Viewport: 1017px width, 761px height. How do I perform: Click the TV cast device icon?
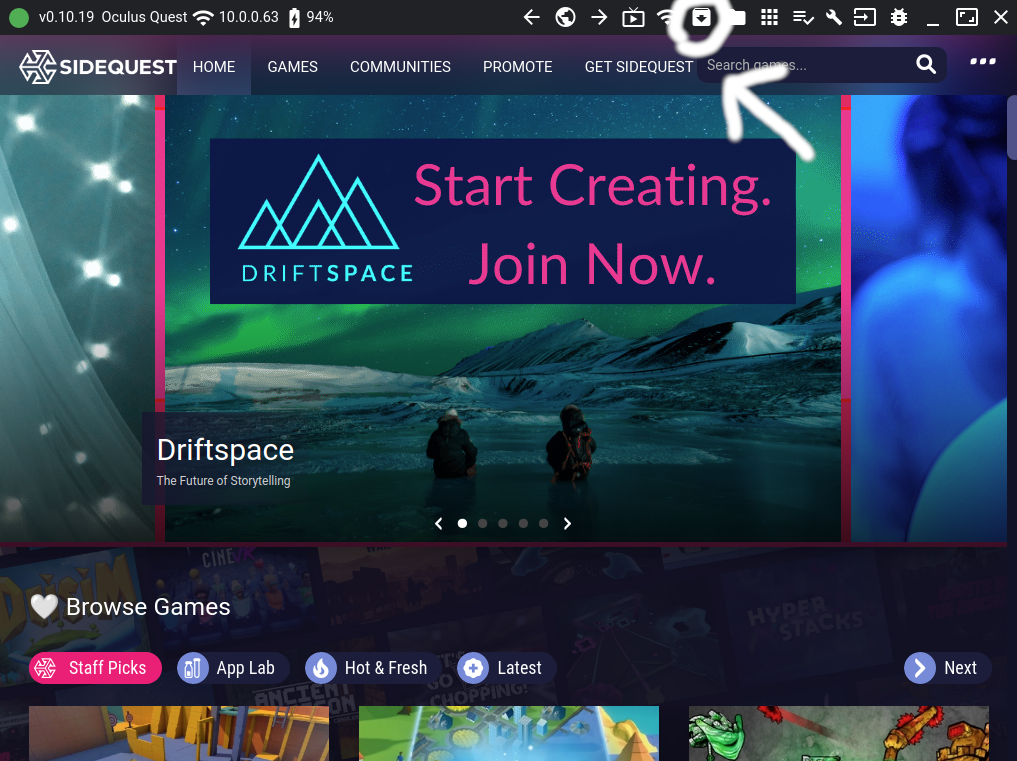(633, 17)
